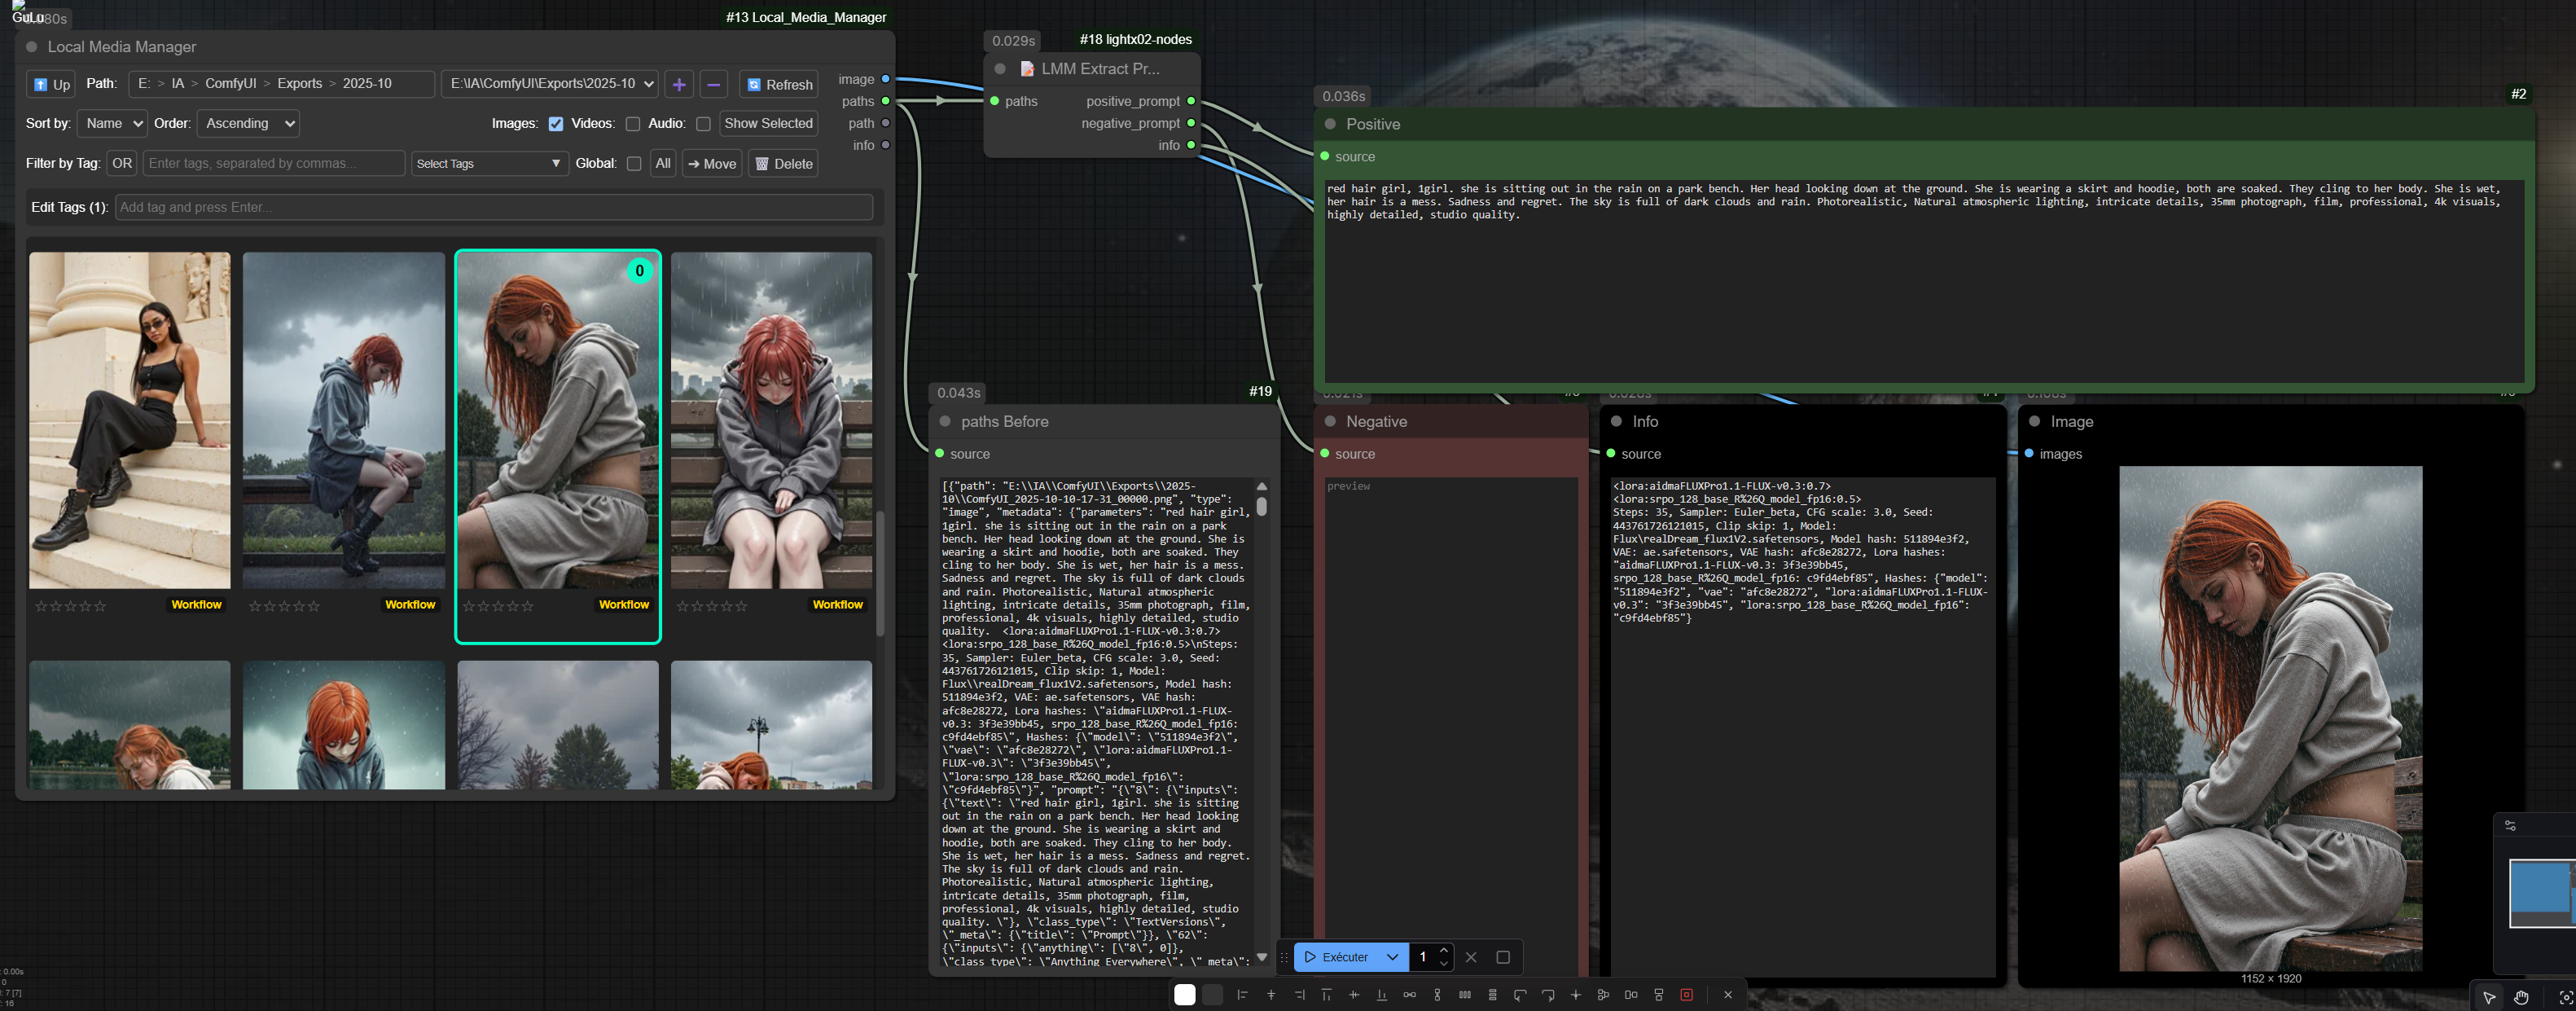
Task: Cancel current run with X beside Exécuter
Action: (1471, 957)
